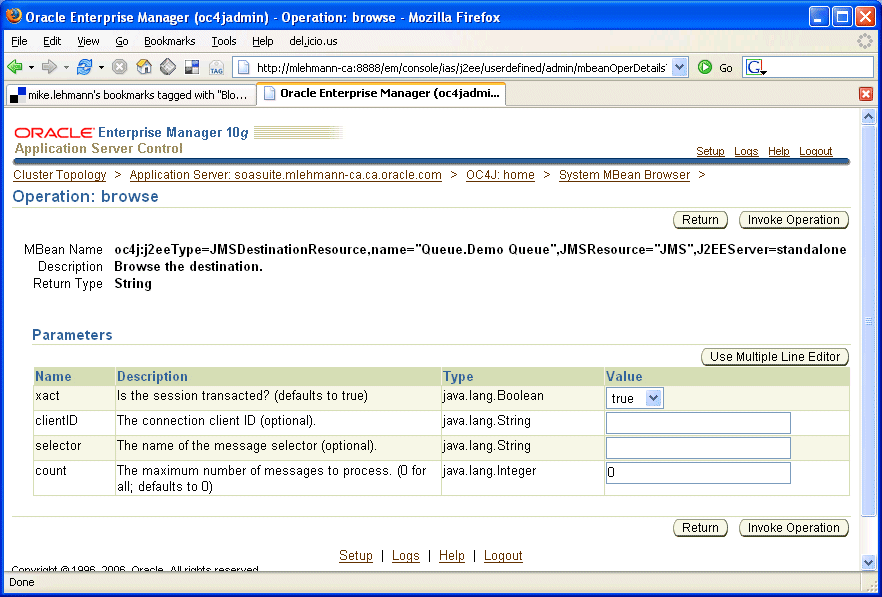Open the Go menu
882x597 pixels.
click(122, 41)
